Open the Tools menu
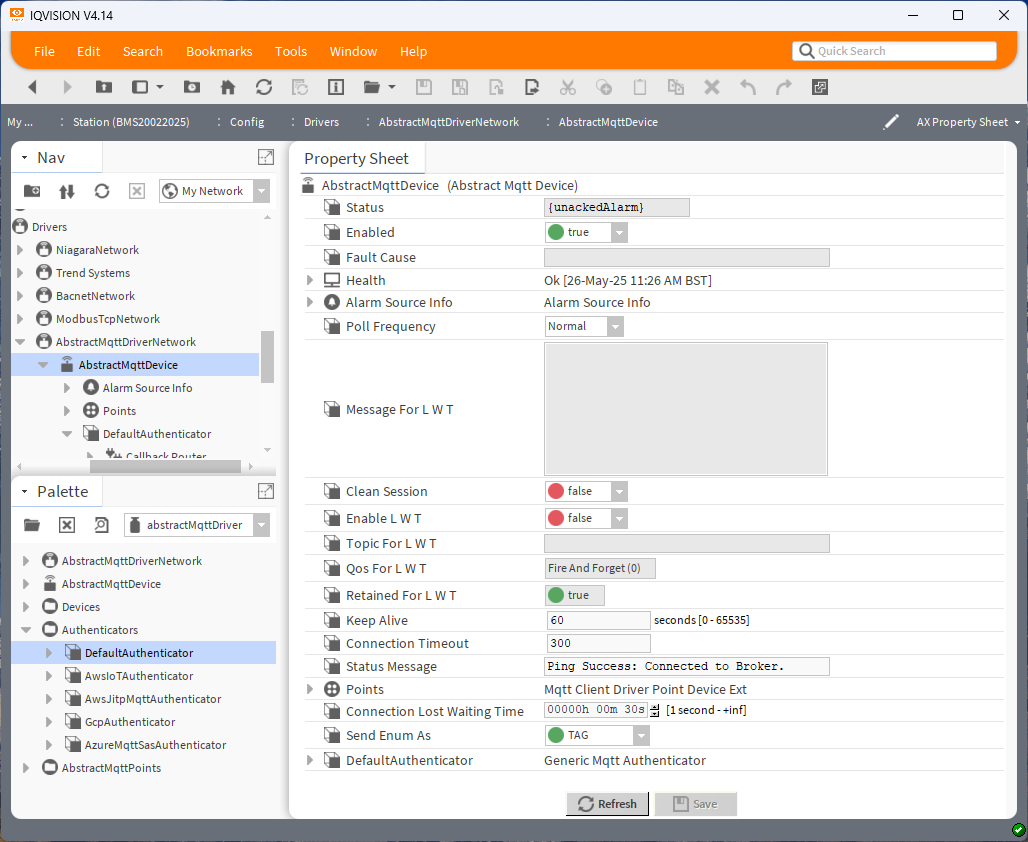1028x842 pixels. (x=291, y=51)
